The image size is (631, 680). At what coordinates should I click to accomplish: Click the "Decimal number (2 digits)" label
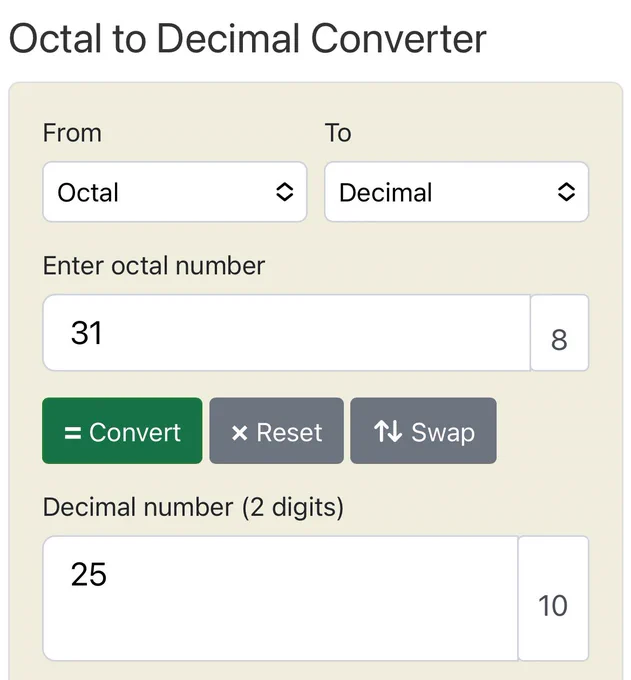(x=193, y=507)
